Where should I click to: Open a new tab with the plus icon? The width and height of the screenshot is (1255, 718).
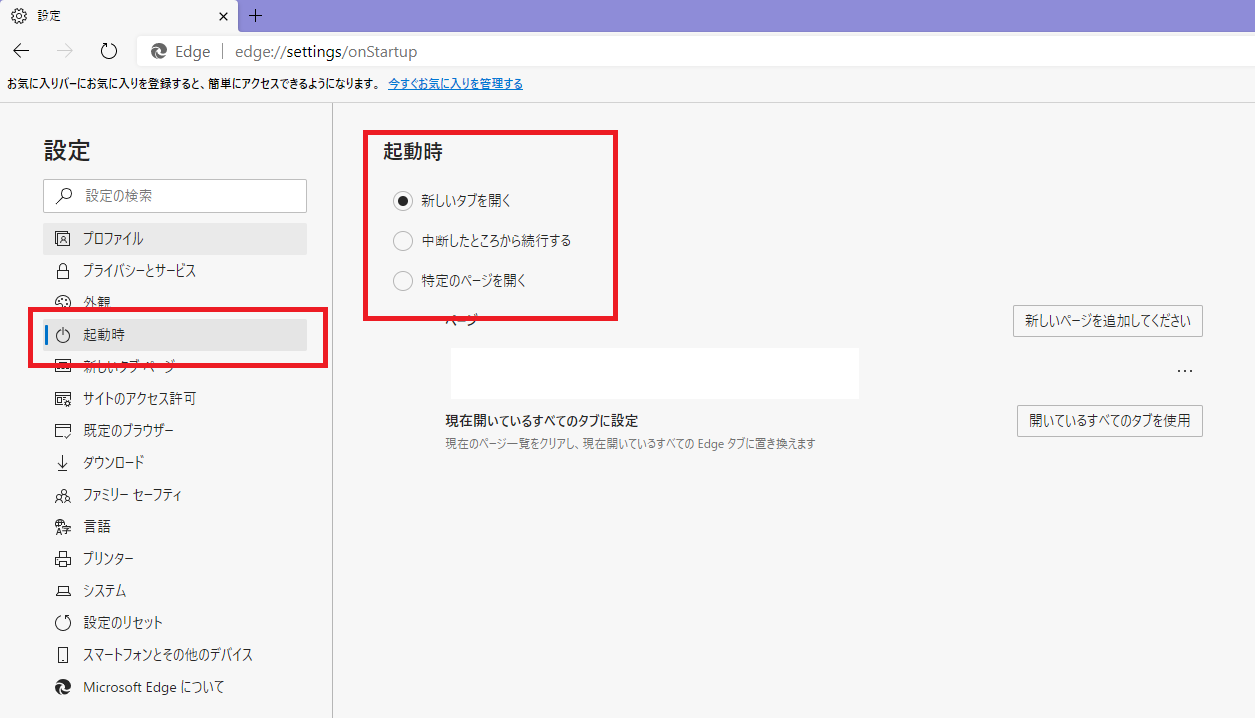pos(256,15)
